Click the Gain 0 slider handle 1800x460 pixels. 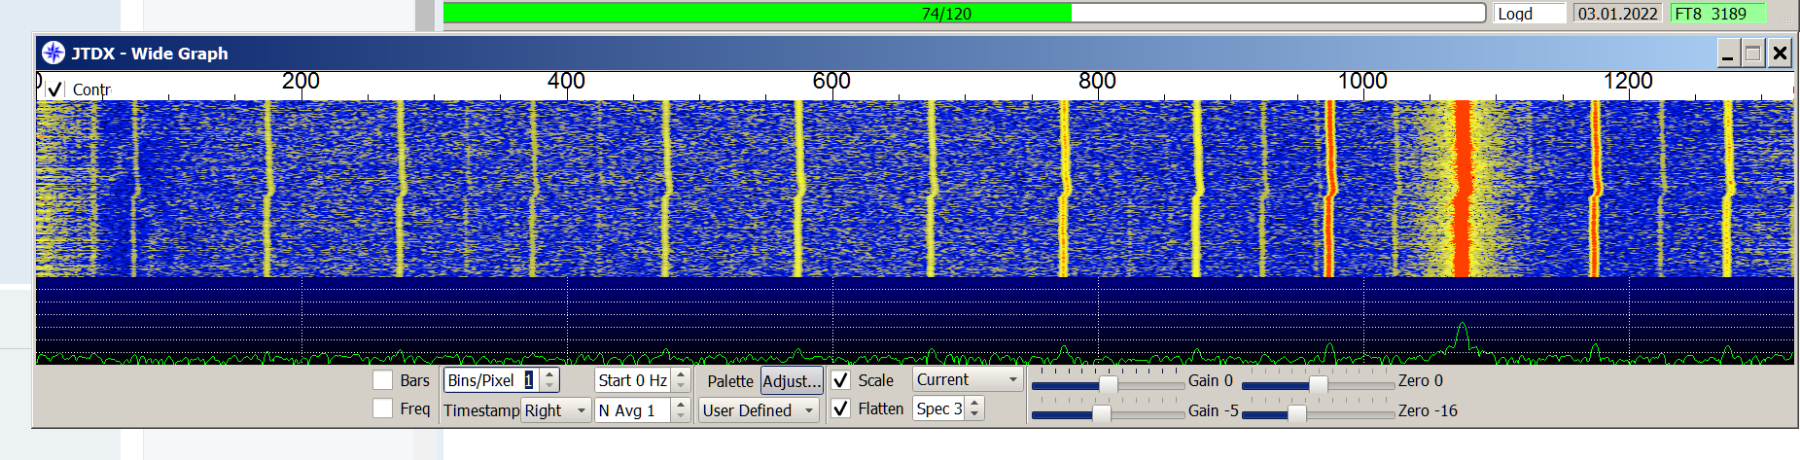(1108, 385)
